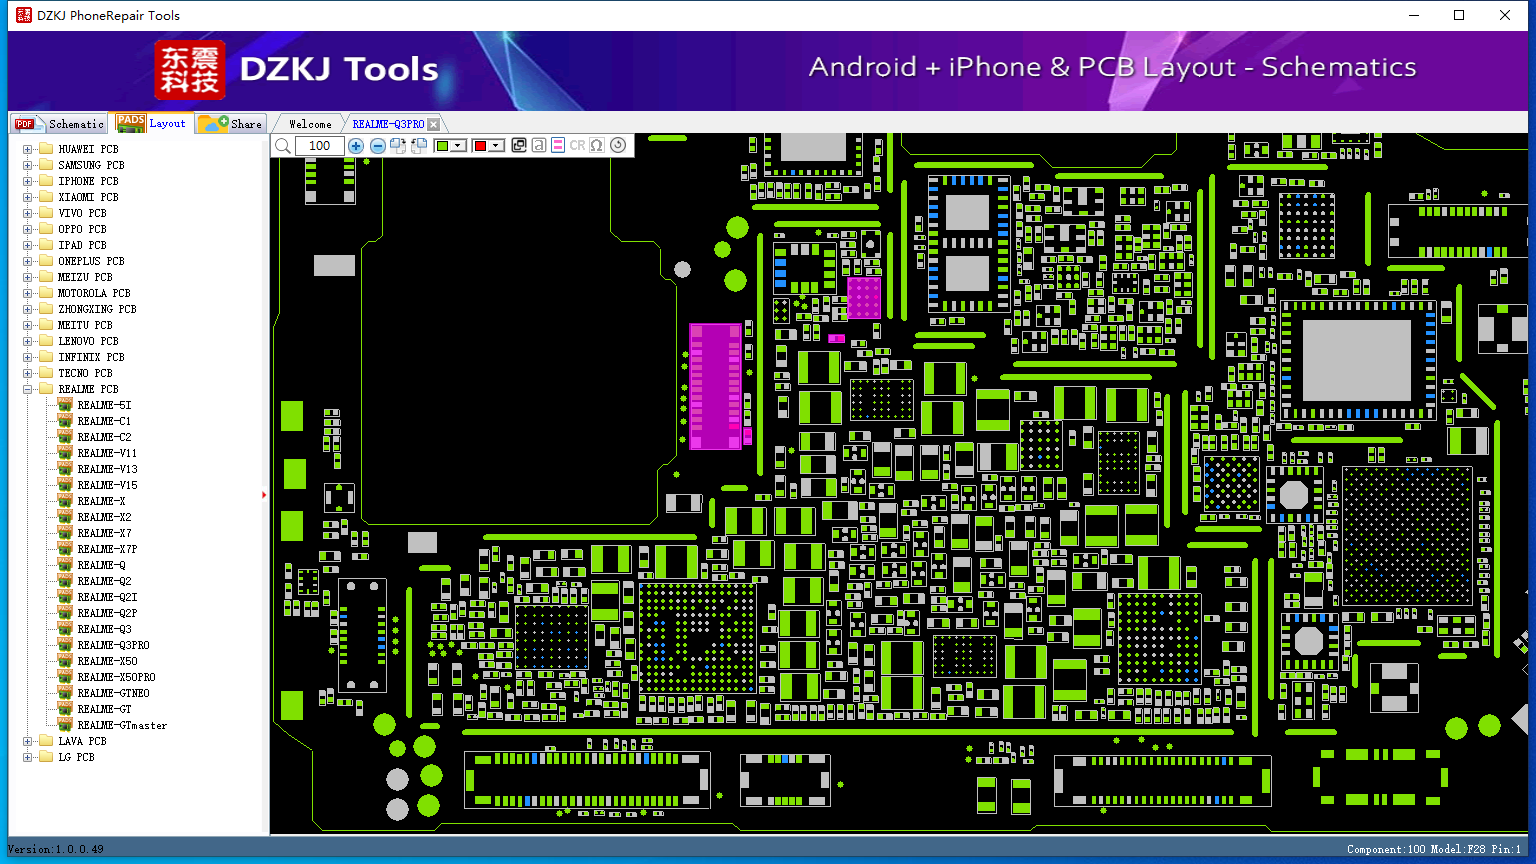Click the red color swatch in the toolbar

point(480,146)
